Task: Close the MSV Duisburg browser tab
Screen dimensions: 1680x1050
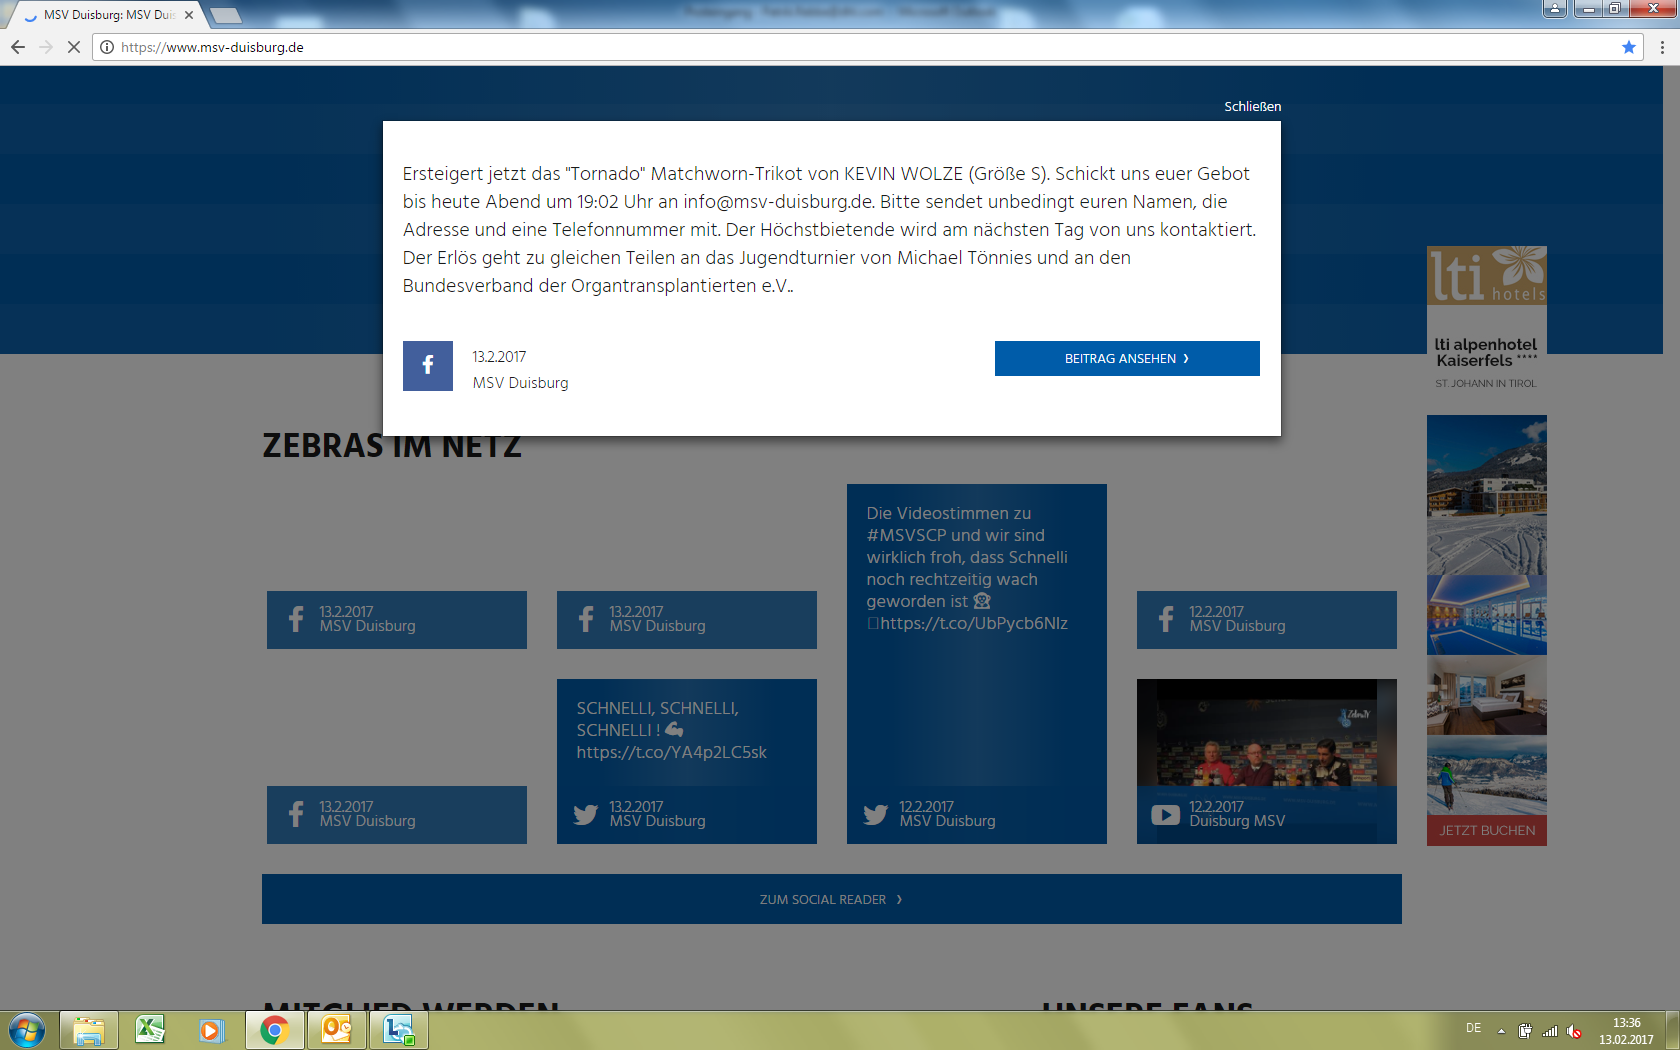Action: coord(189,15)
